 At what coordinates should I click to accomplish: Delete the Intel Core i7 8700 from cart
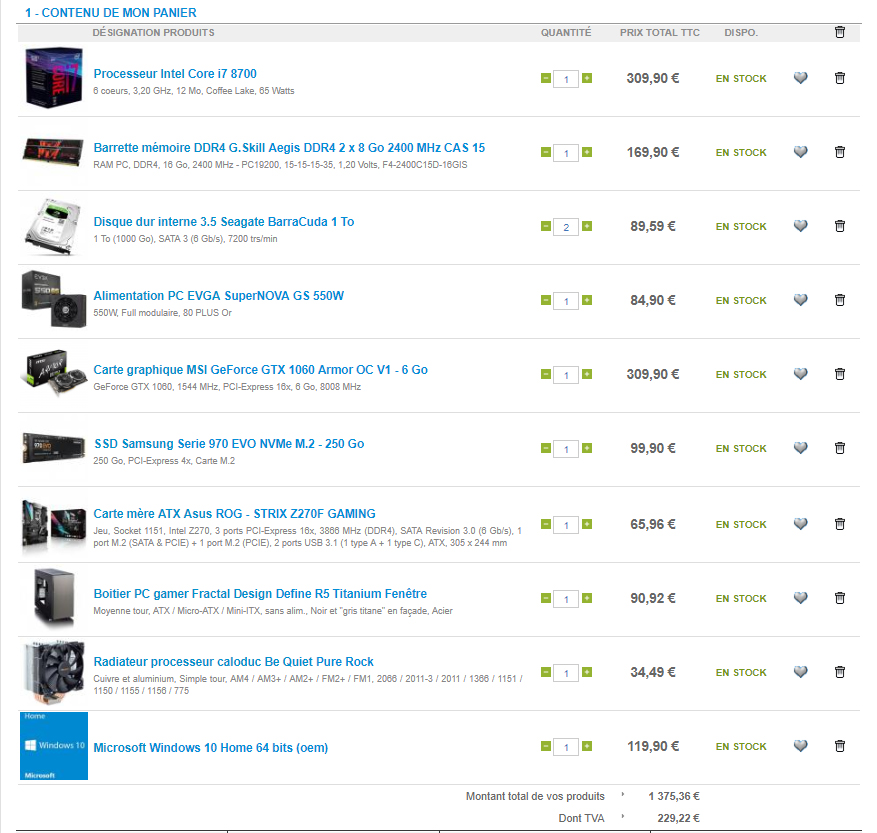pos(839,78)
